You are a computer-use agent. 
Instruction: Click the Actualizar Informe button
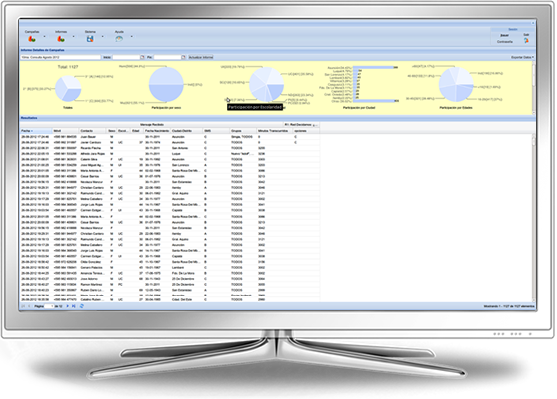201,57
